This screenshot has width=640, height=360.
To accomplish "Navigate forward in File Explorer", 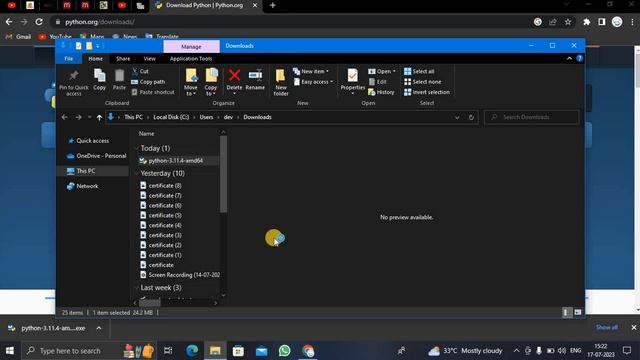I will coord(78,117).
